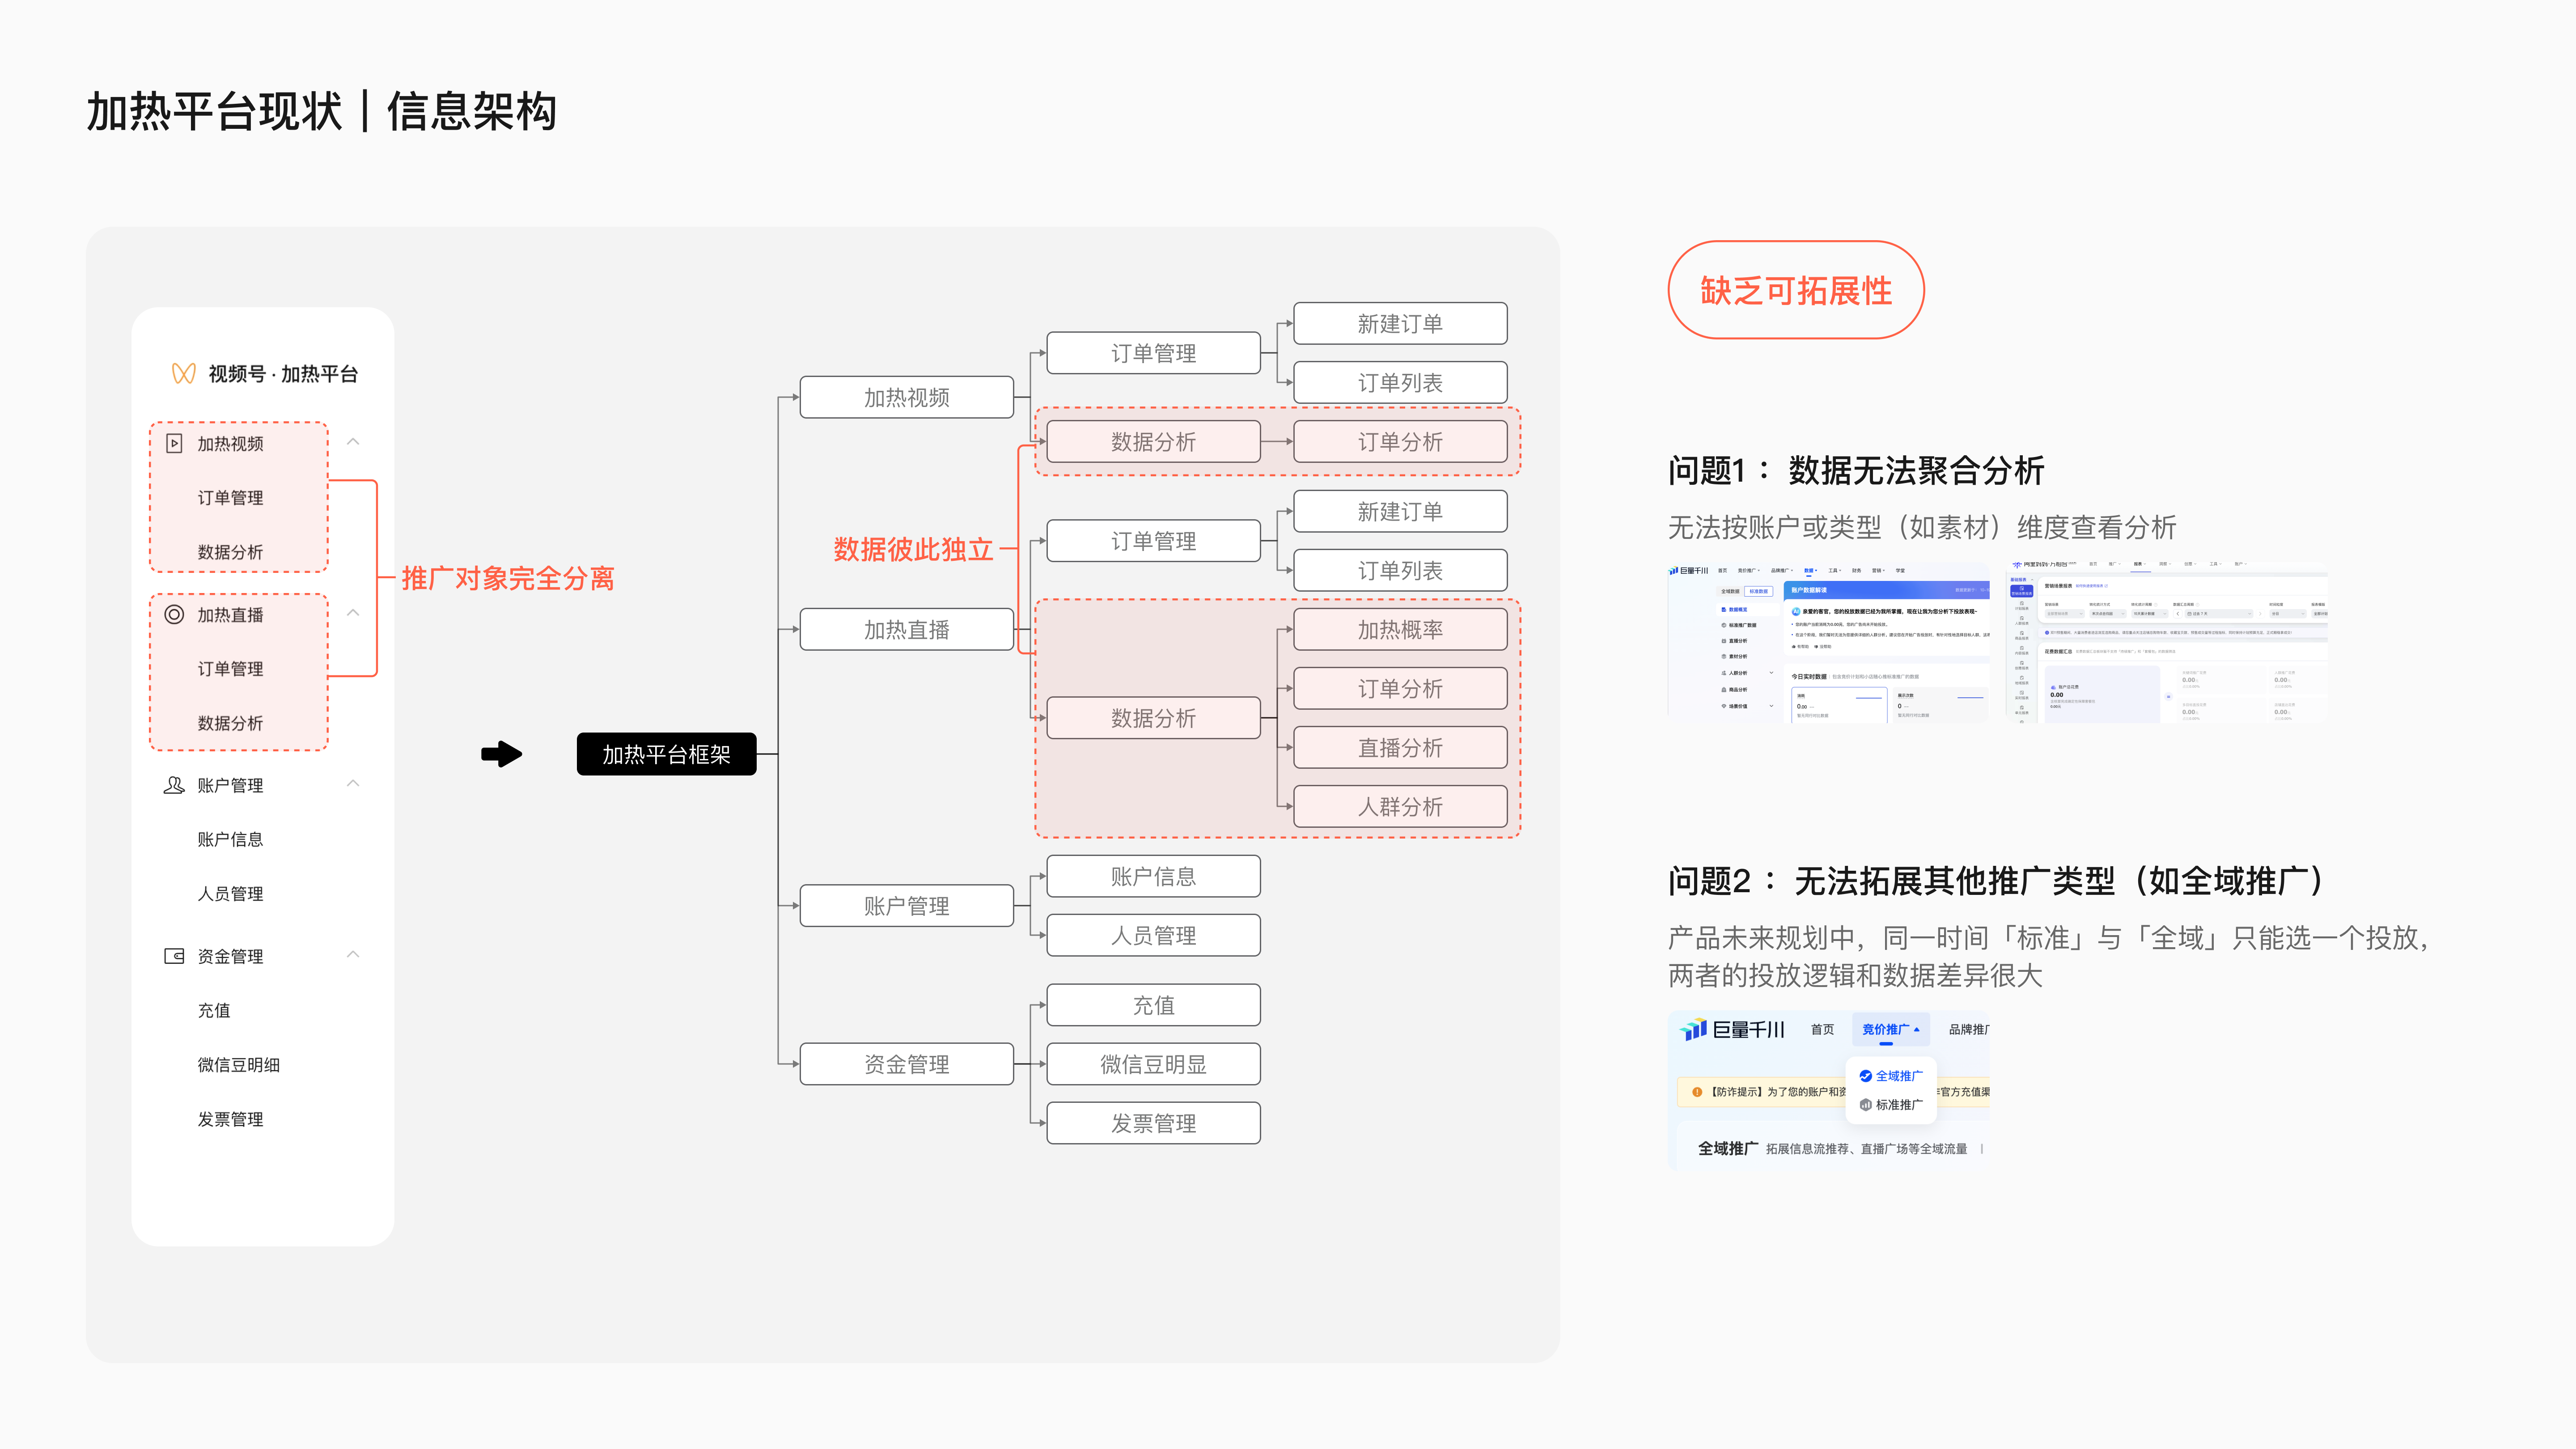Choose 标准推广 from the dropdown list

[1891, 1105]
